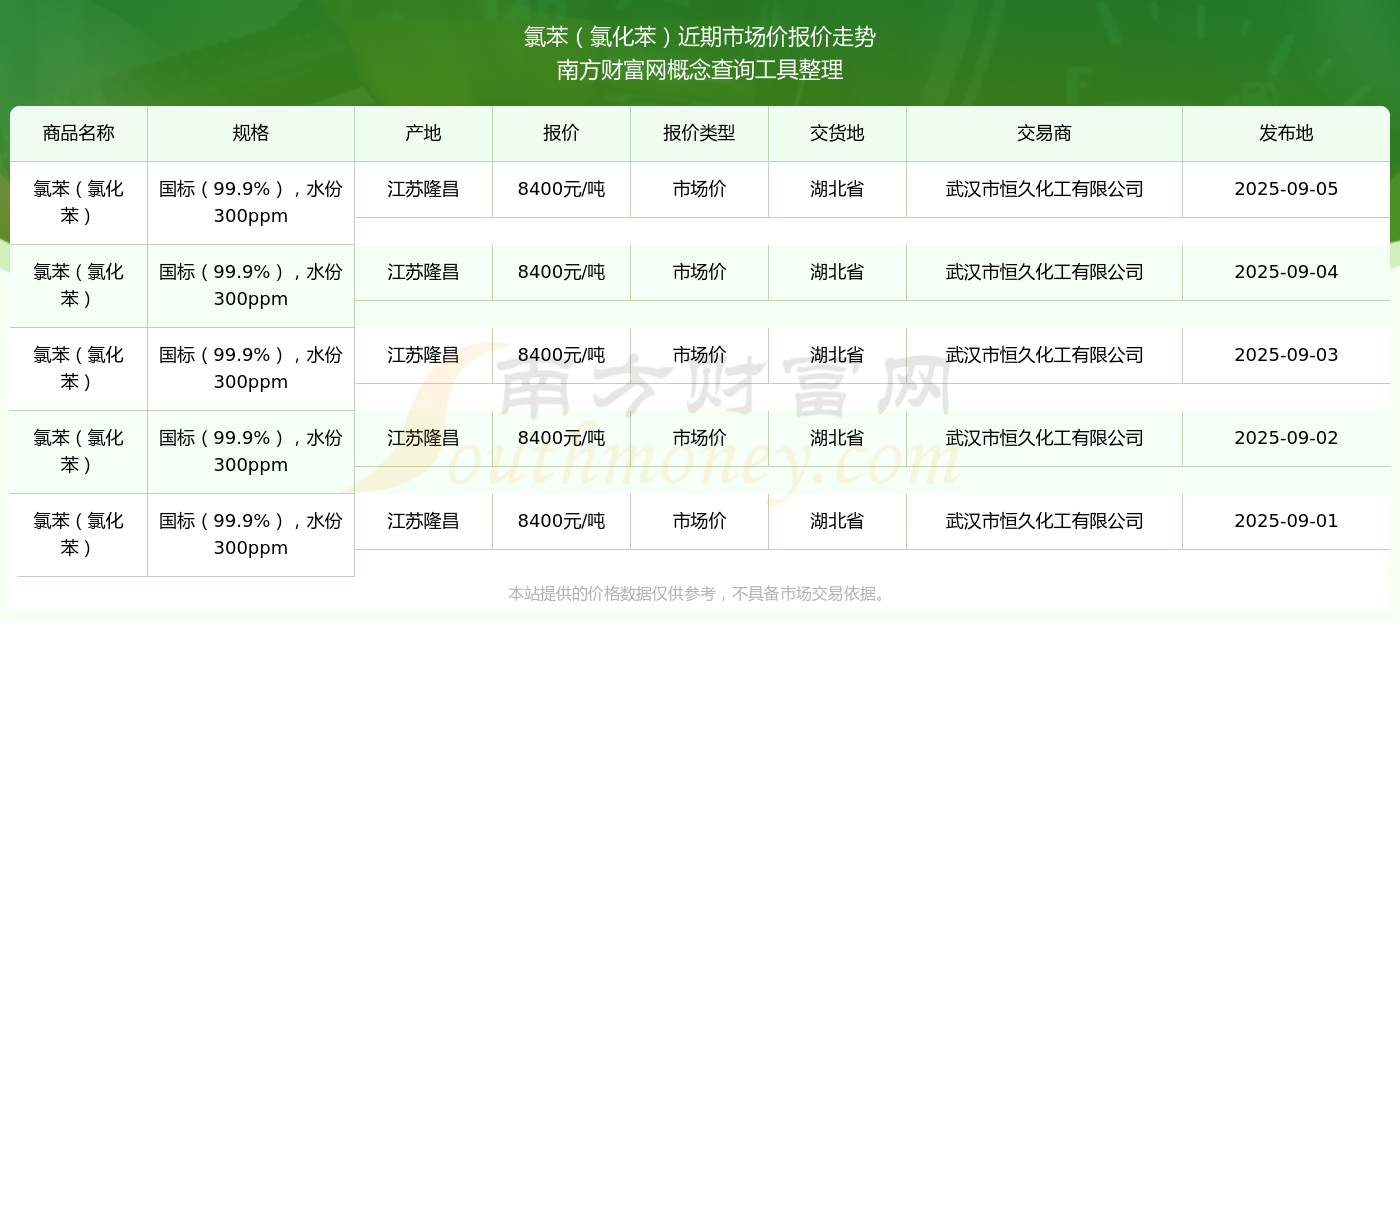
Task: Click the disclaimer text 本站提供的价格数据仅供参考
Action: [x=612, y=594]
